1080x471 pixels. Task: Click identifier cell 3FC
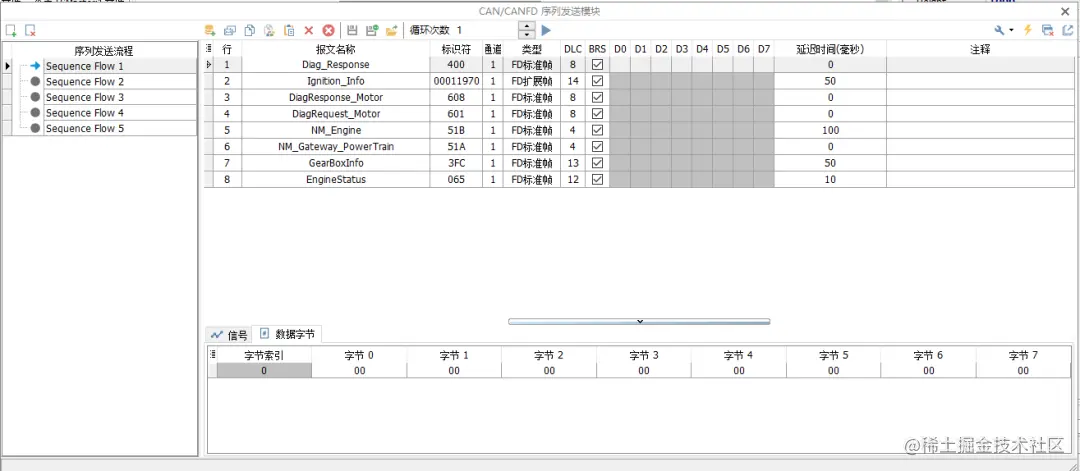click(x=456, y=163)
